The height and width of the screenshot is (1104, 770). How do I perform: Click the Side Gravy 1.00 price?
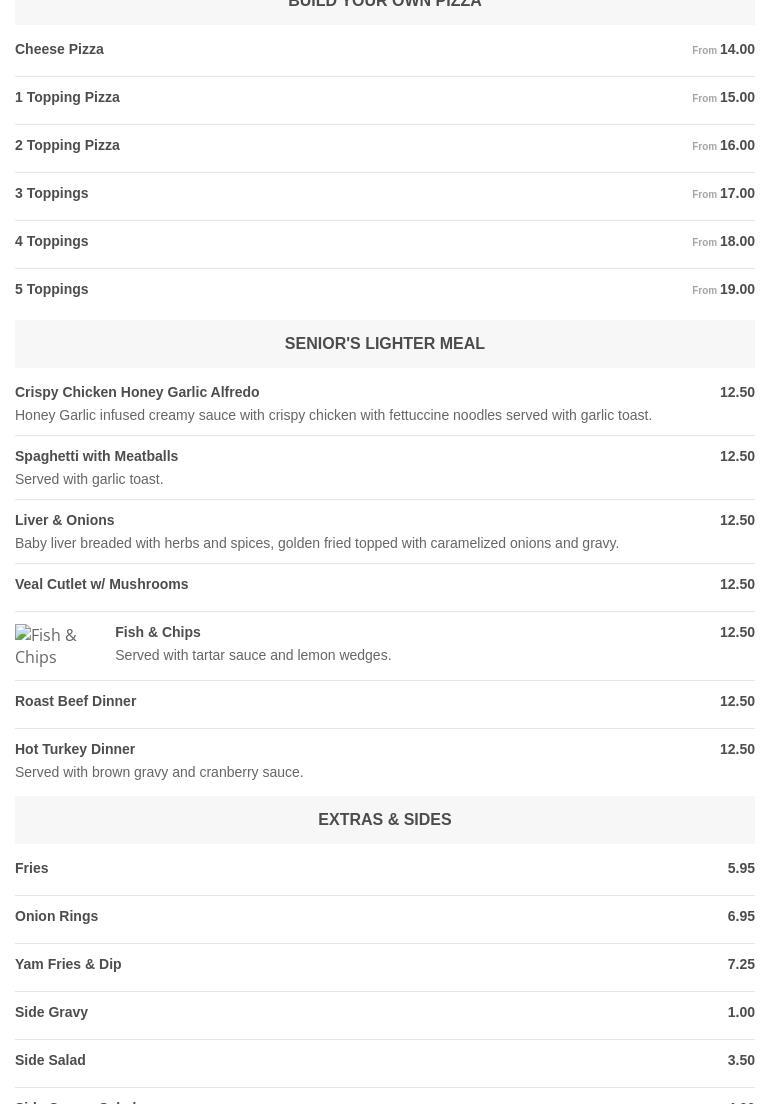point(740,1012)
